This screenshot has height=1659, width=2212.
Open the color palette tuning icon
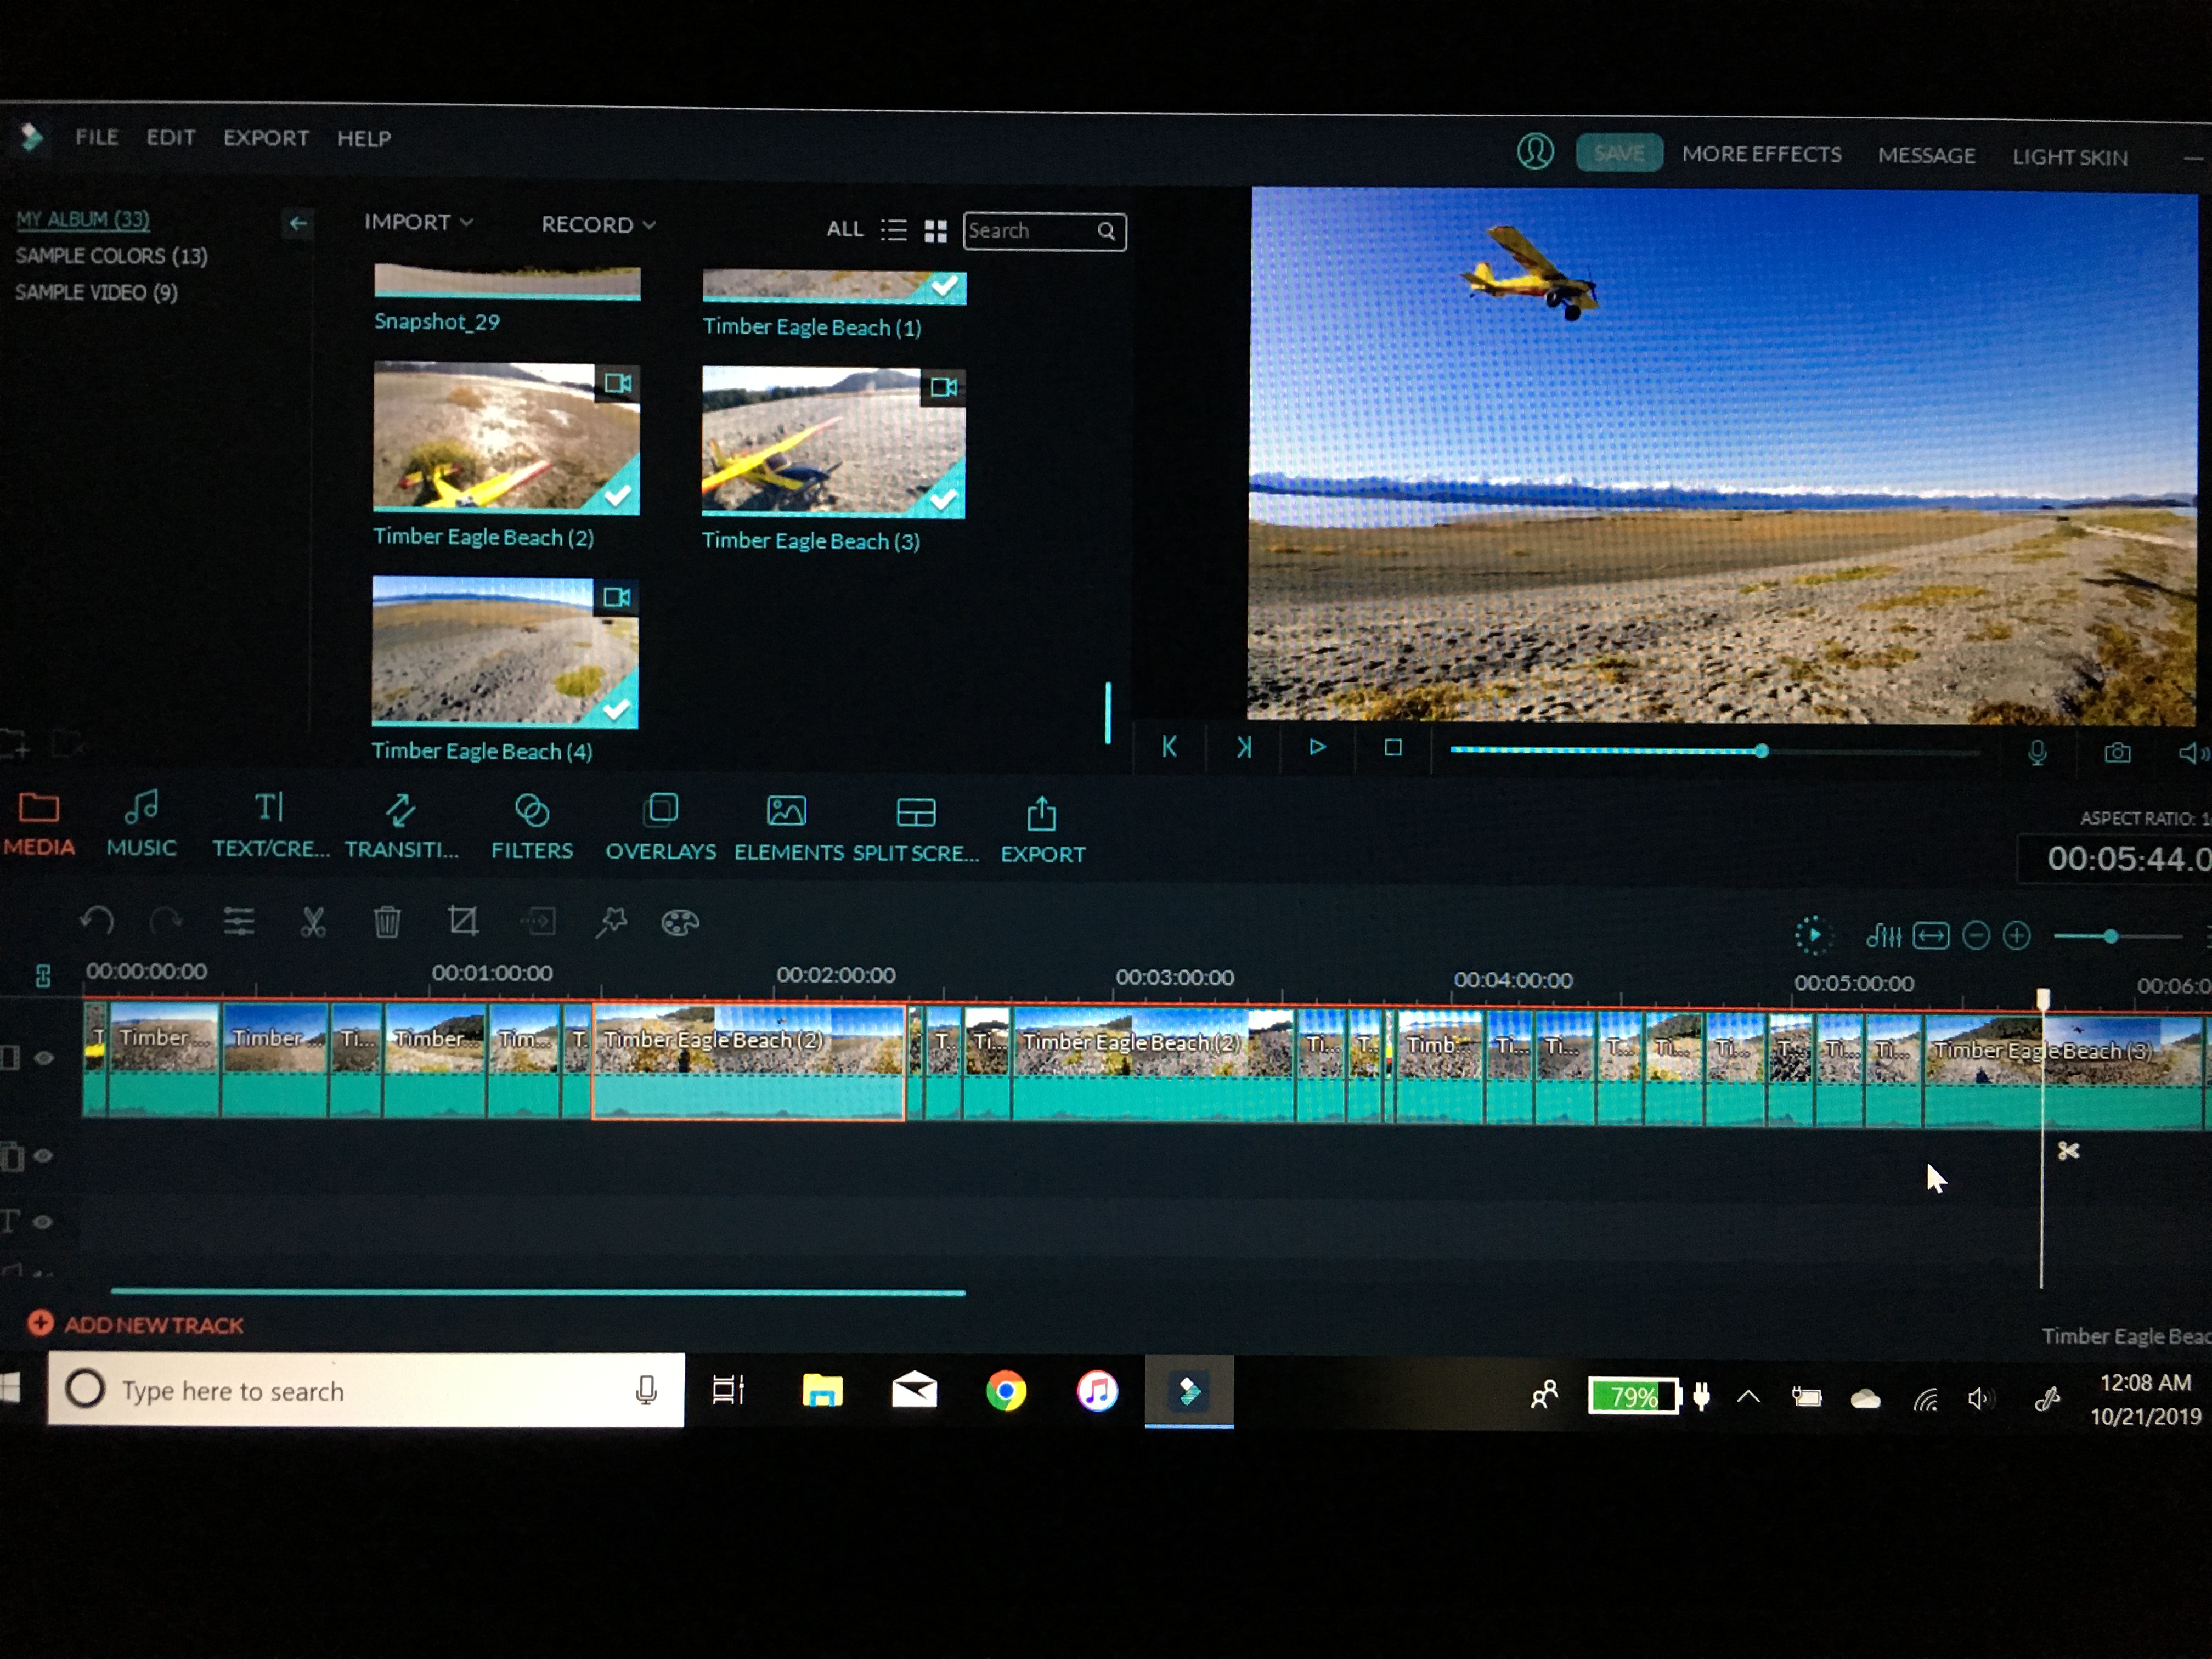680,922
